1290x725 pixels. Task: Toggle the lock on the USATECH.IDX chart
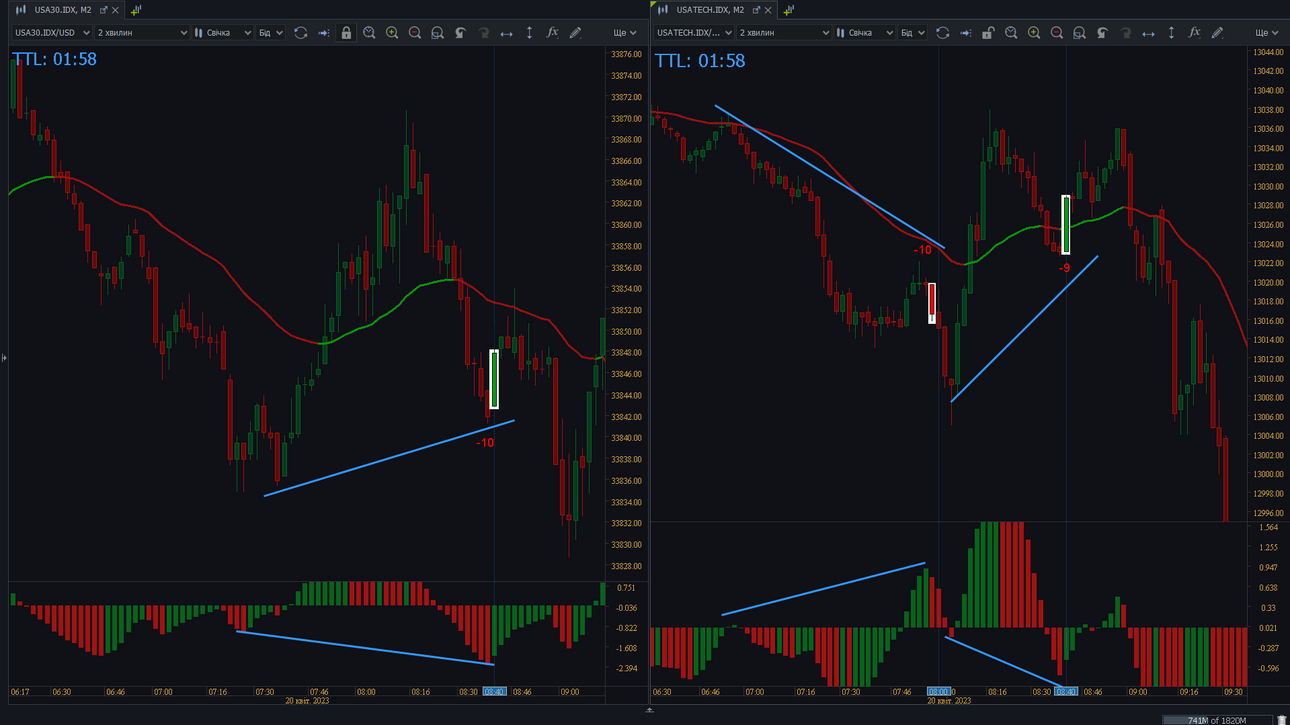coord(988,33)
